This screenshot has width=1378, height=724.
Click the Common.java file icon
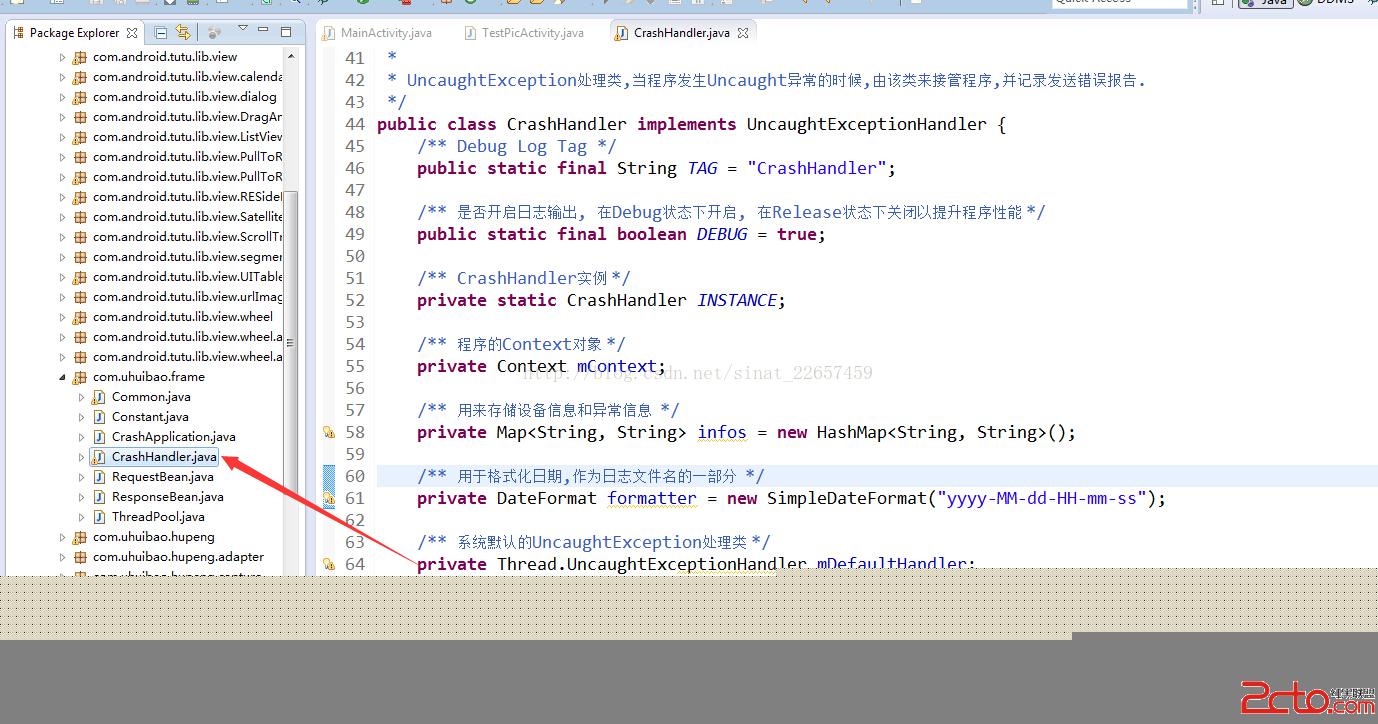point(99,397)
